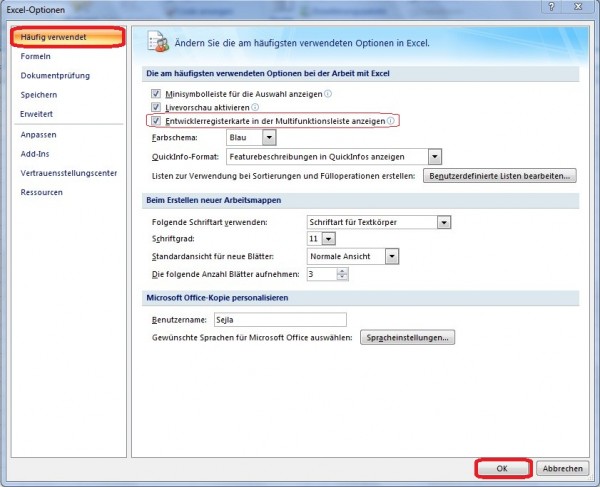Image resolution: width=600 pixels, height=487 pixels.
Task: Select the Ressourcen category
Action: click(41, 192)
